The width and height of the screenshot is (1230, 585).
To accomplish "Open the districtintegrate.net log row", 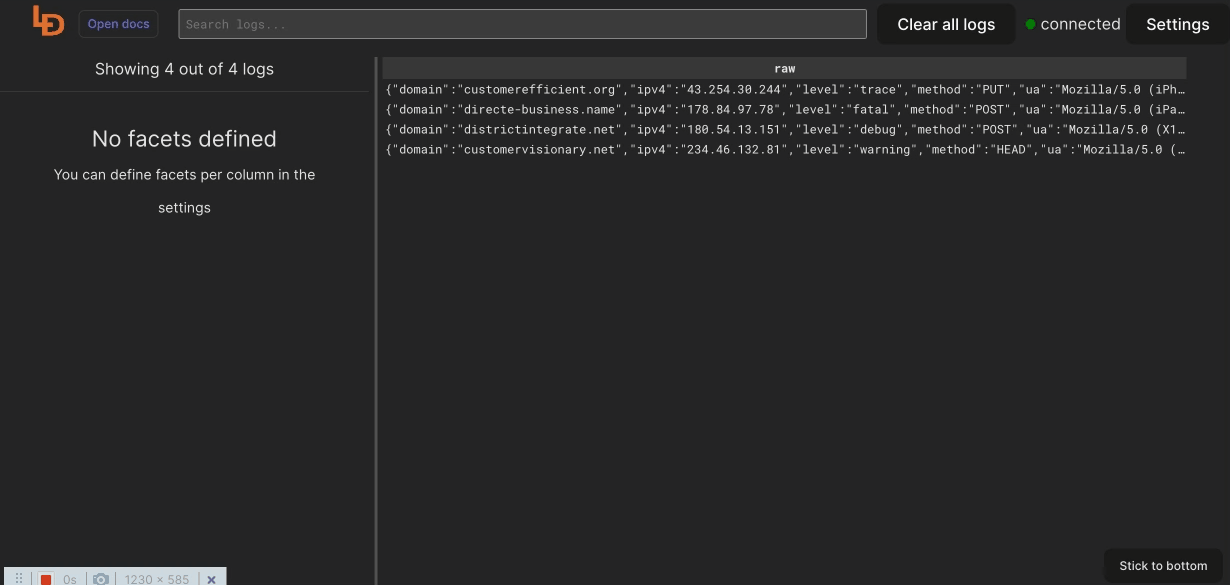I will 784,129.
